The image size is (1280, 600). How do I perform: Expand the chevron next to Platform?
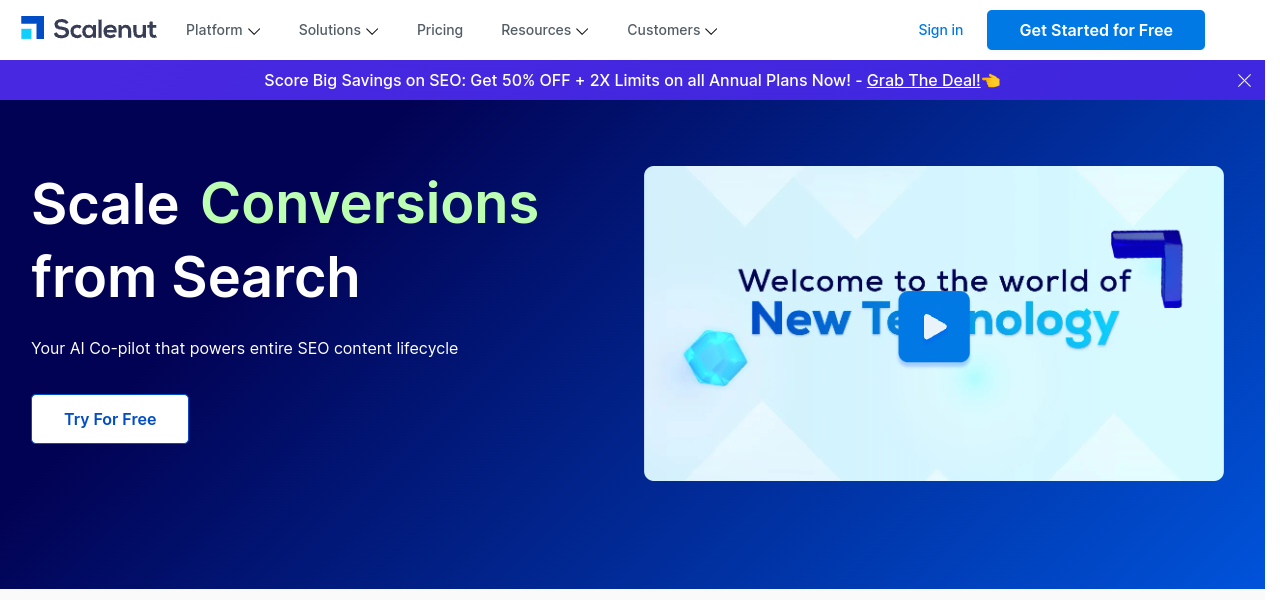click(x=254, y=31)
